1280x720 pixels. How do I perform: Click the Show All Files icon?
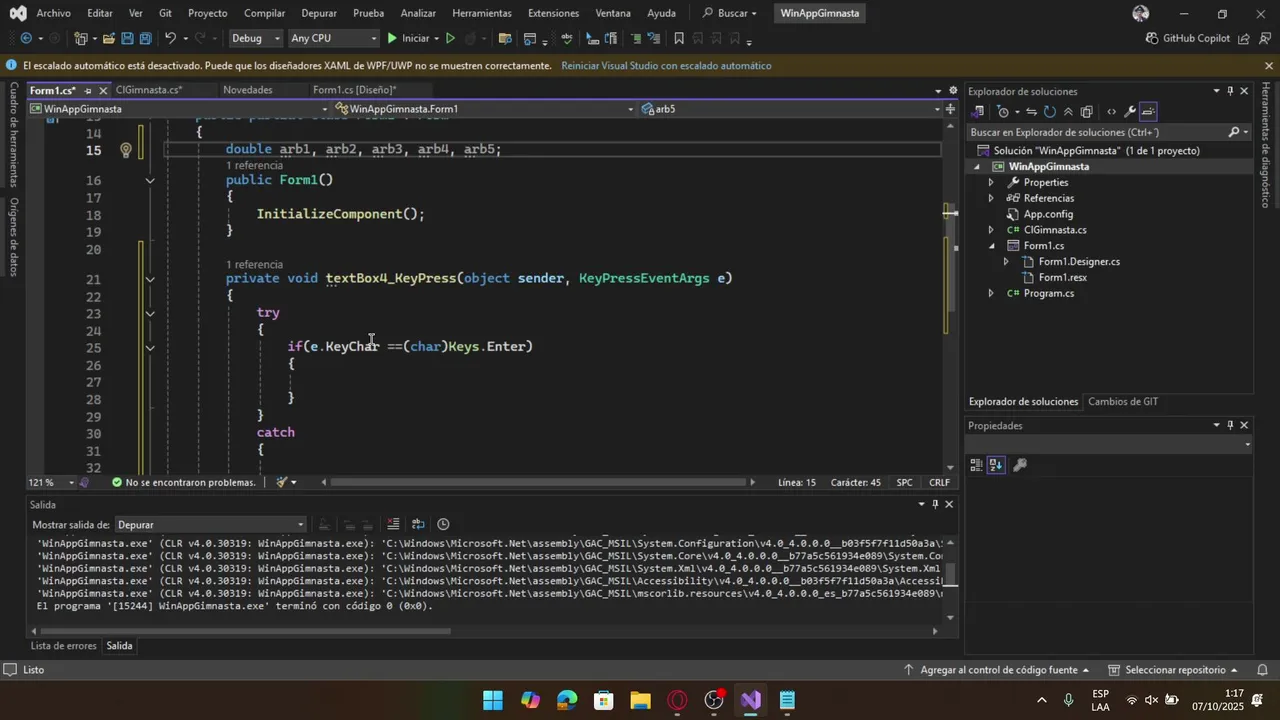pyautogui.click(x=1089, y=111)
